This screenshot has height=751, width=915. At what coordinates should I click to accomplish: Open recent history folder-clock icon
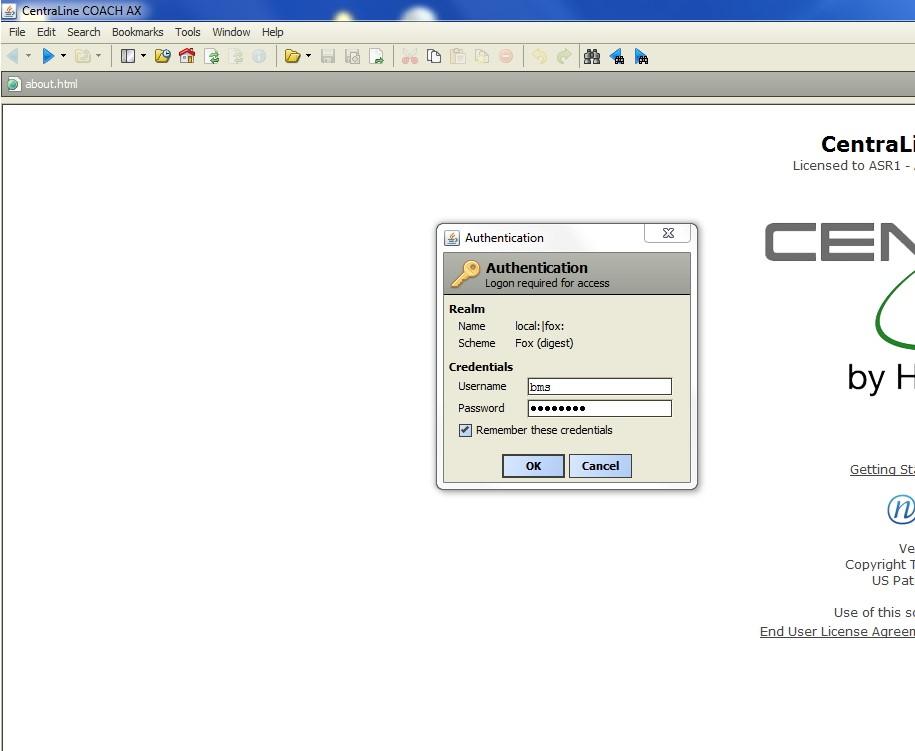[162, 57]
